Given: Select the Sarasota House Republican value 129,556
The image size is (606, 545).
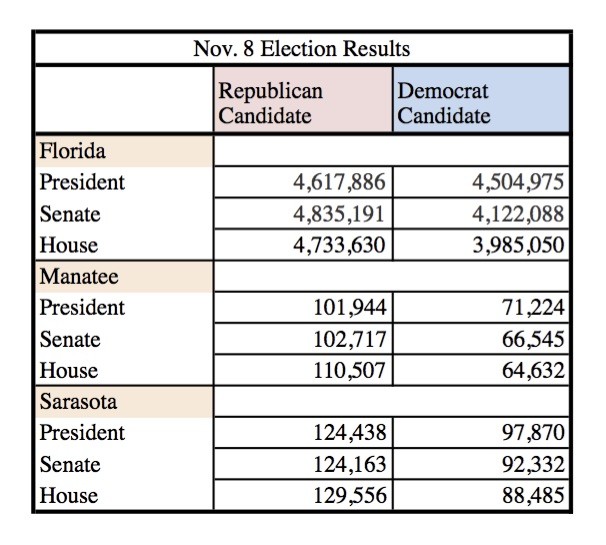Looking at the screenshot, I should coord(300,494).
